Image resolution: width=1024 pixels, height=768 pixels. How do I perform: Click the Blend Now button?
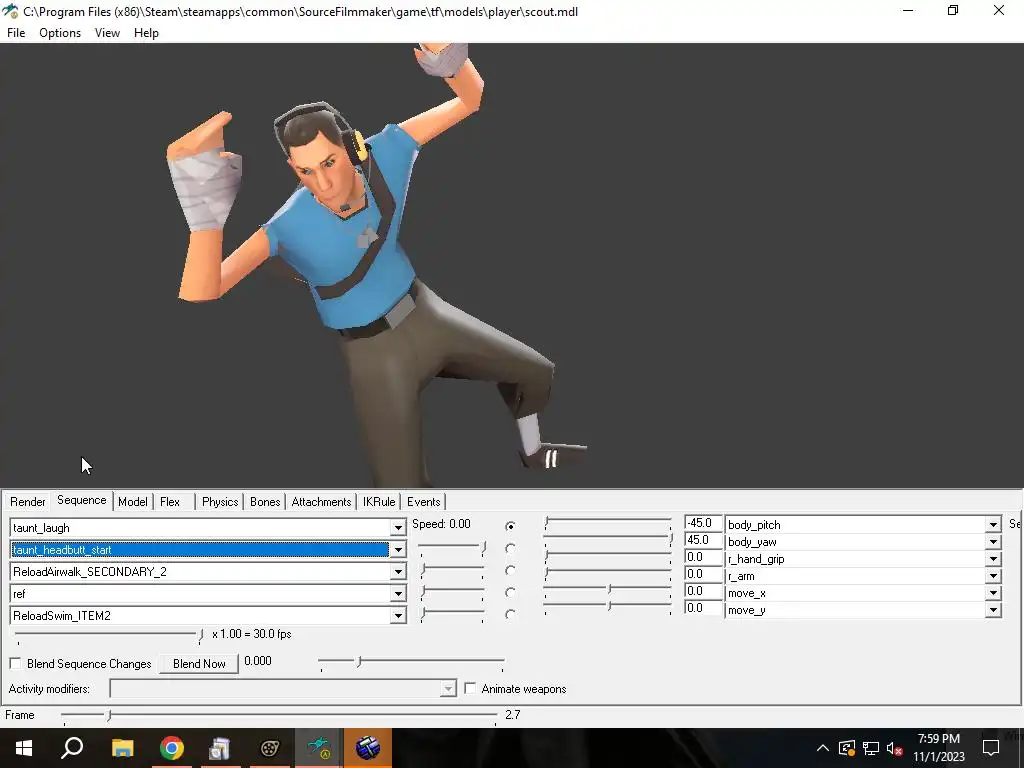click(199, 664)
